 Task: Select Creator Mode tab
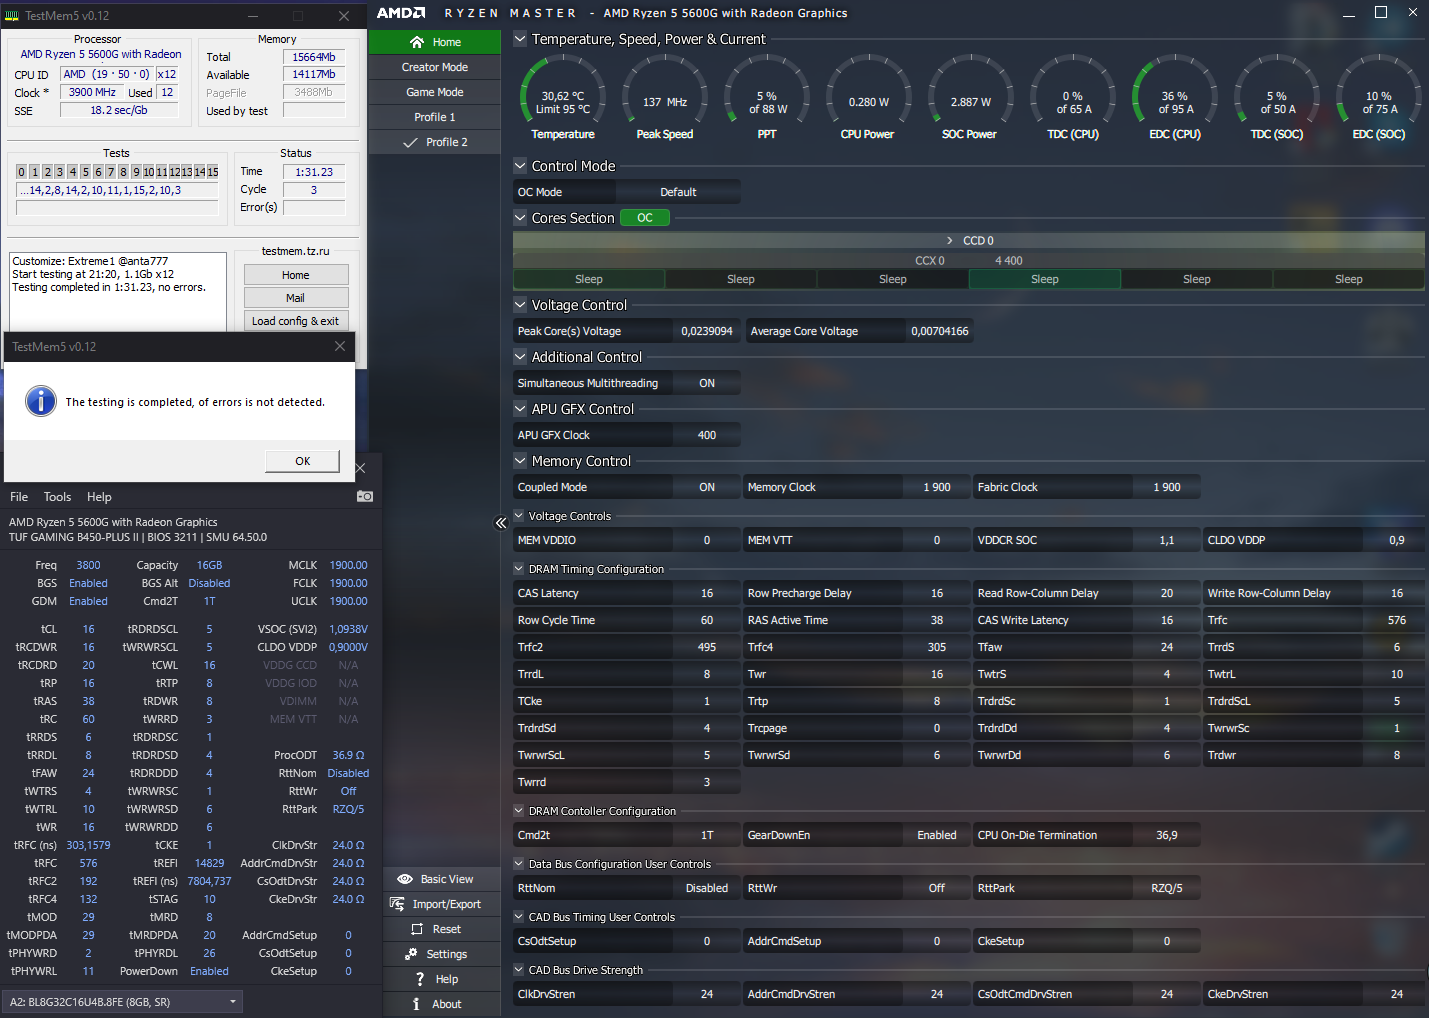point(435,67)
